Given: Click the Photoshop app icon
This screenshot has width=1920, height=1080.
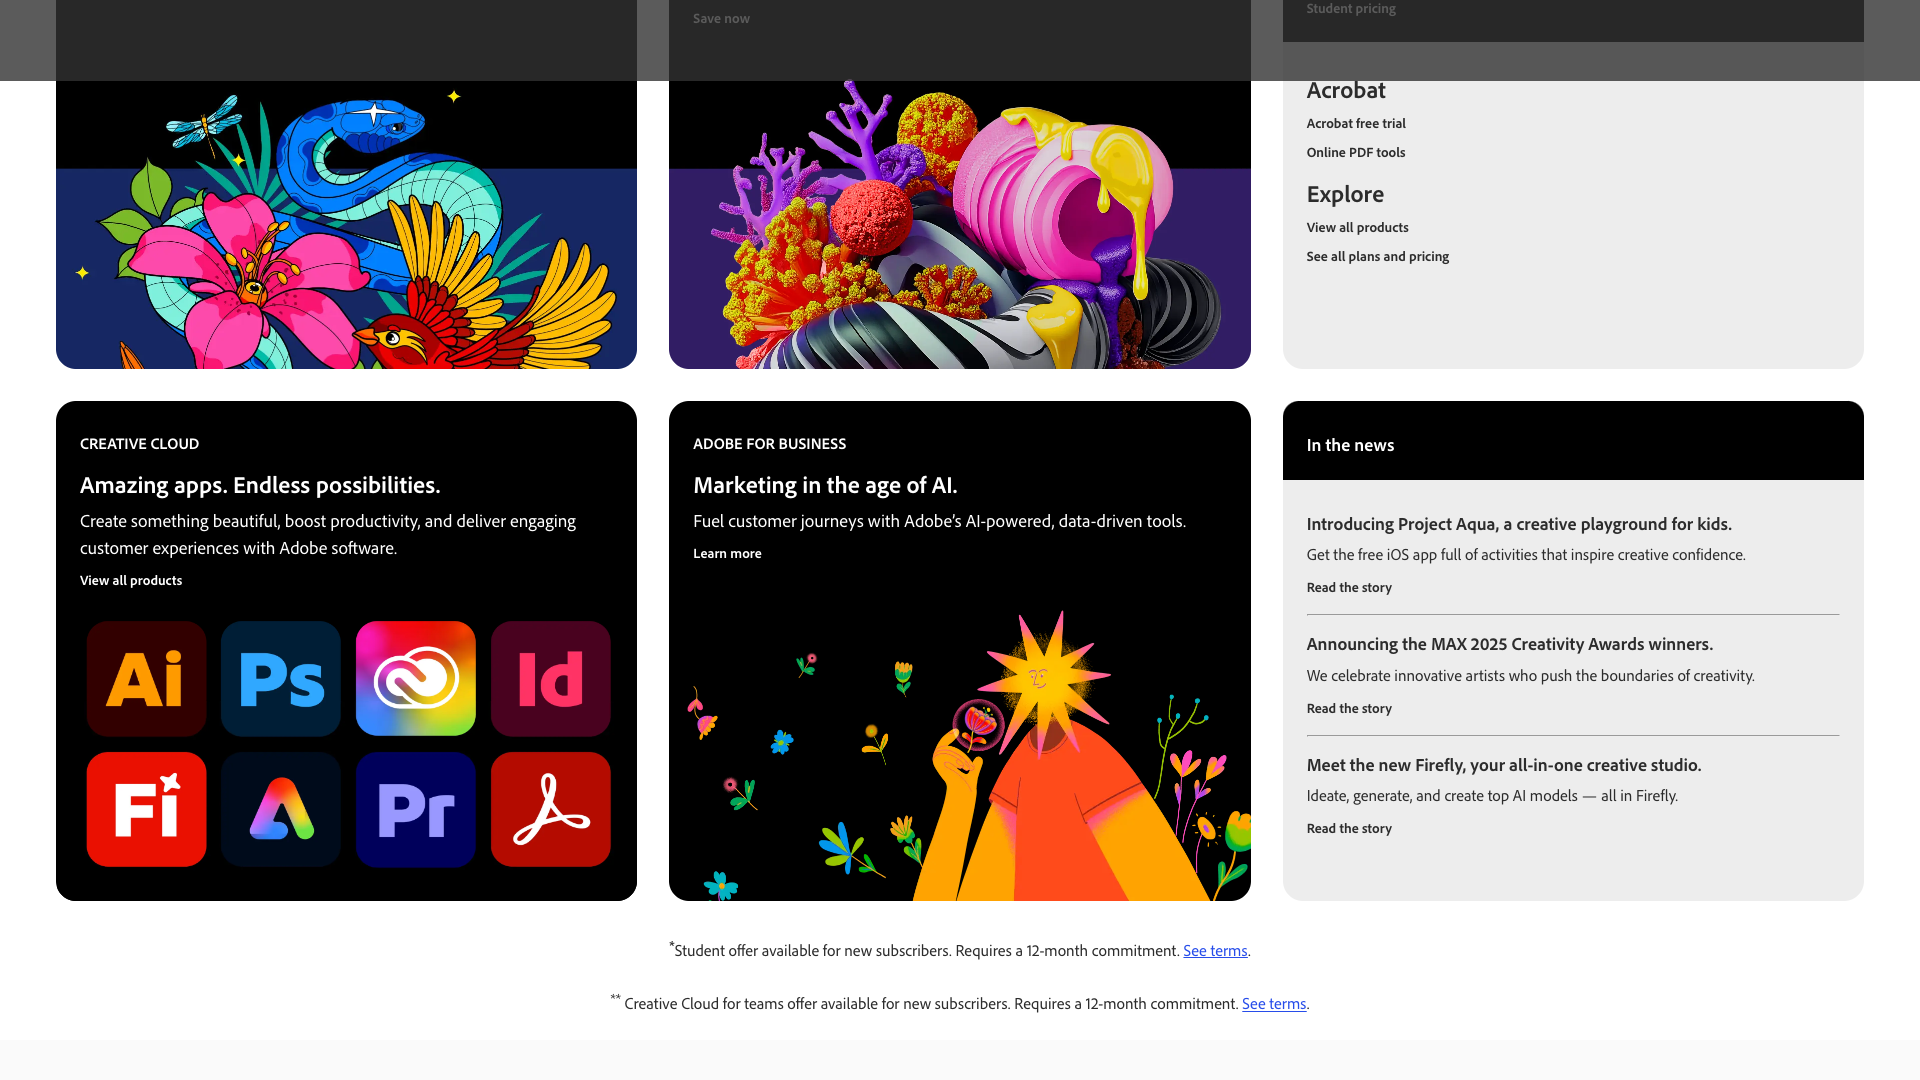Looking at the screenshot, I should [x=280, y=678].
